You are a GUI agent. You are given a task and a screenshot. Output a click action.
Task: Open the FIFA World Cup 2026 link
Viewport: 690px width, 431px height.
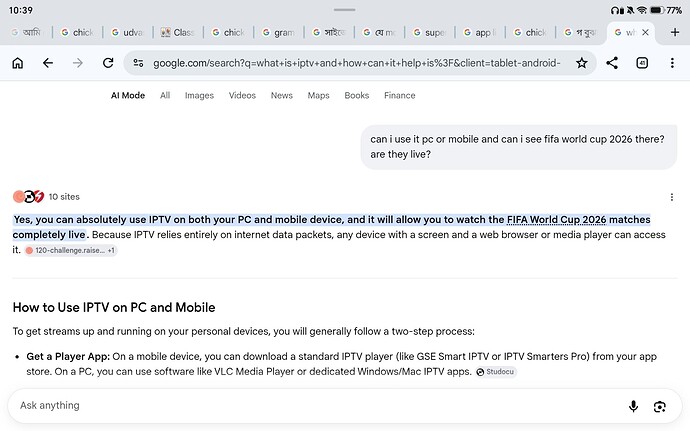[x=556, y=219]
